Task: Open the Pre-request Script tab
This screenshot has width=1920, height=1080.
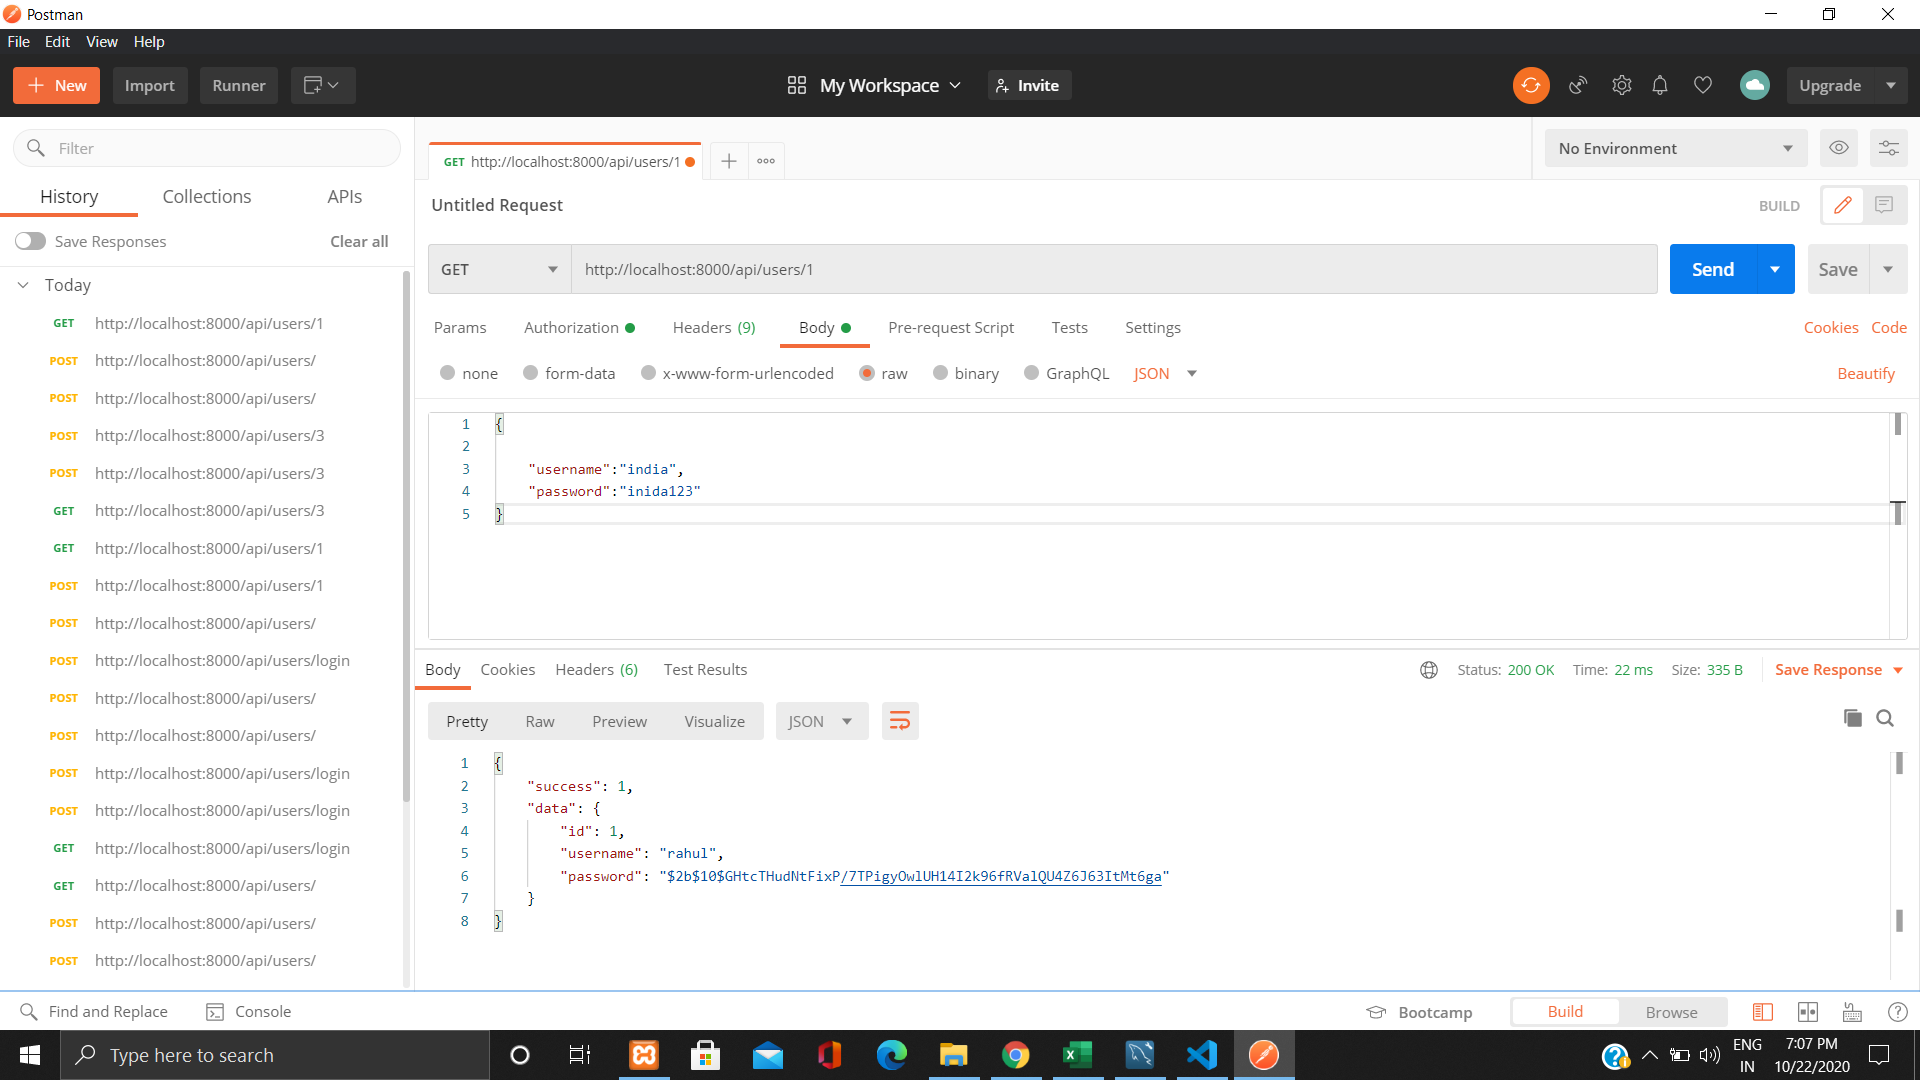Action: point(950,327)
